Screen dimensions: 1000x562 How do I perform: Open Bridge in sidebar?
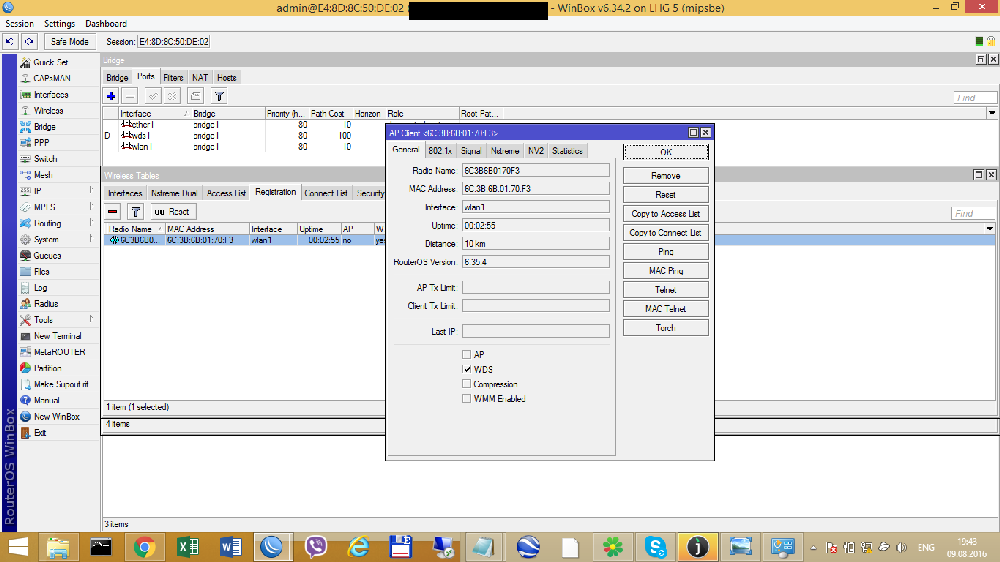click(x=44, y=127)
